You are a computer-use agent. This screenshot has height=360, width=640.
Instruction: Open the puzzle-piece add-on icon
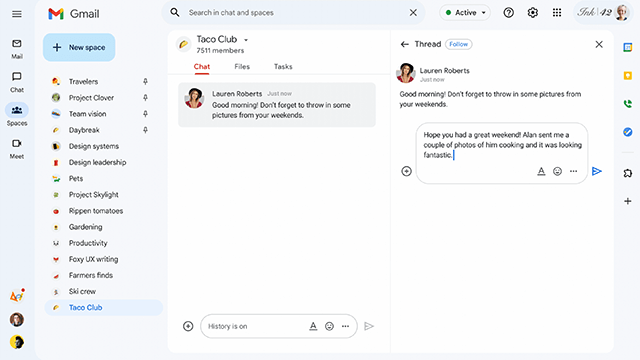[628, 173]
